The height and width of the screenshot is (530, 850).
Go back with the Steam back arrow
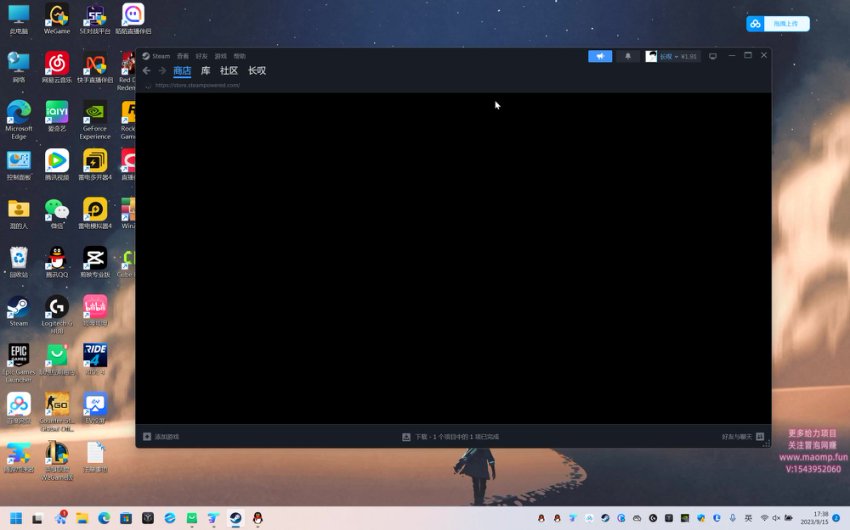(147, 71)
